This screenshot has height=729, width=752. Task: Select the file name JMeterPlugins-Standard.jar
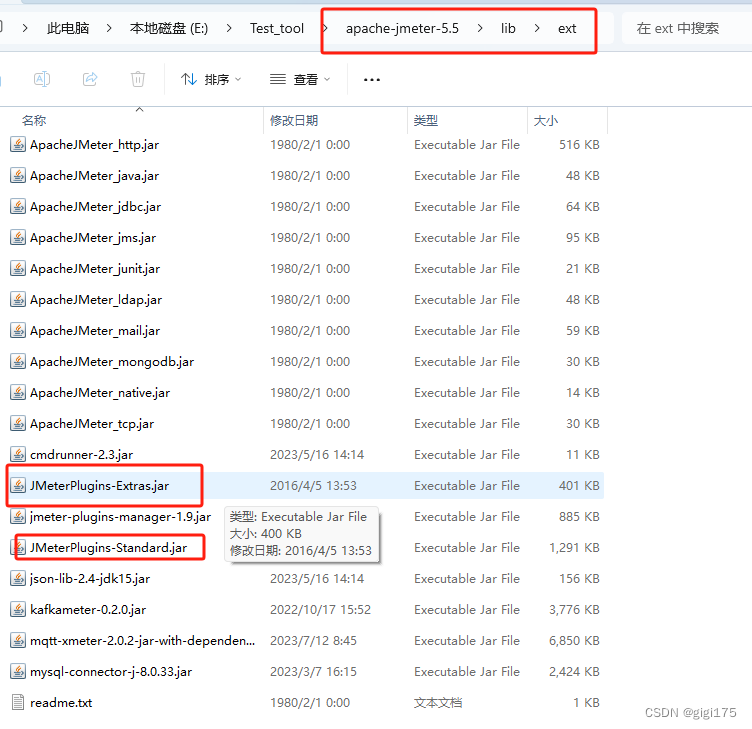[x=108, y=548]
